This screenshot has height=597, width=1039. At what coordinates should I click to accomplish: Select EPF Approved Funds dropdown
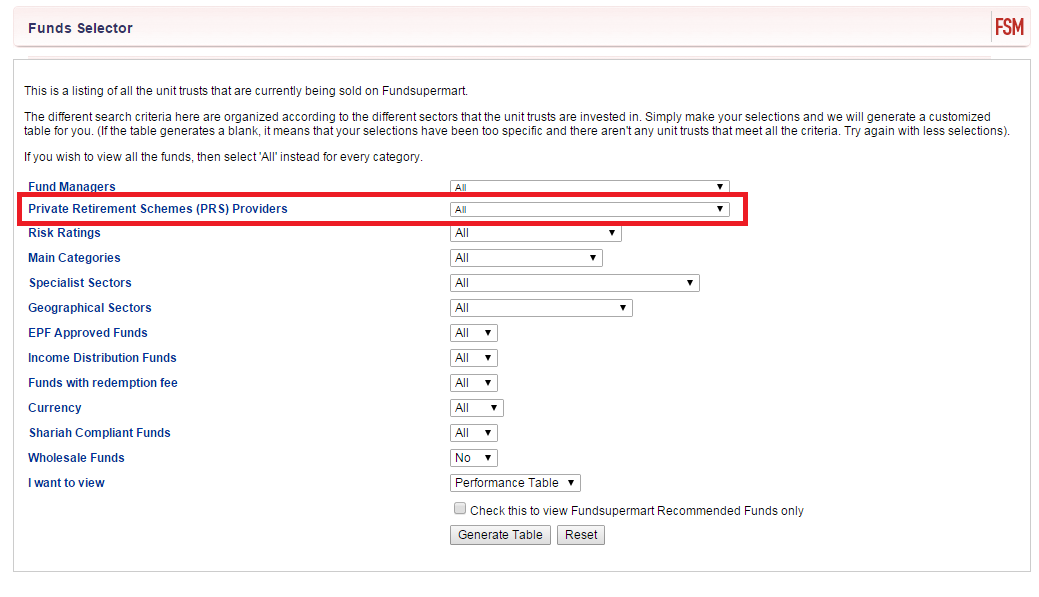click(474, 333)
